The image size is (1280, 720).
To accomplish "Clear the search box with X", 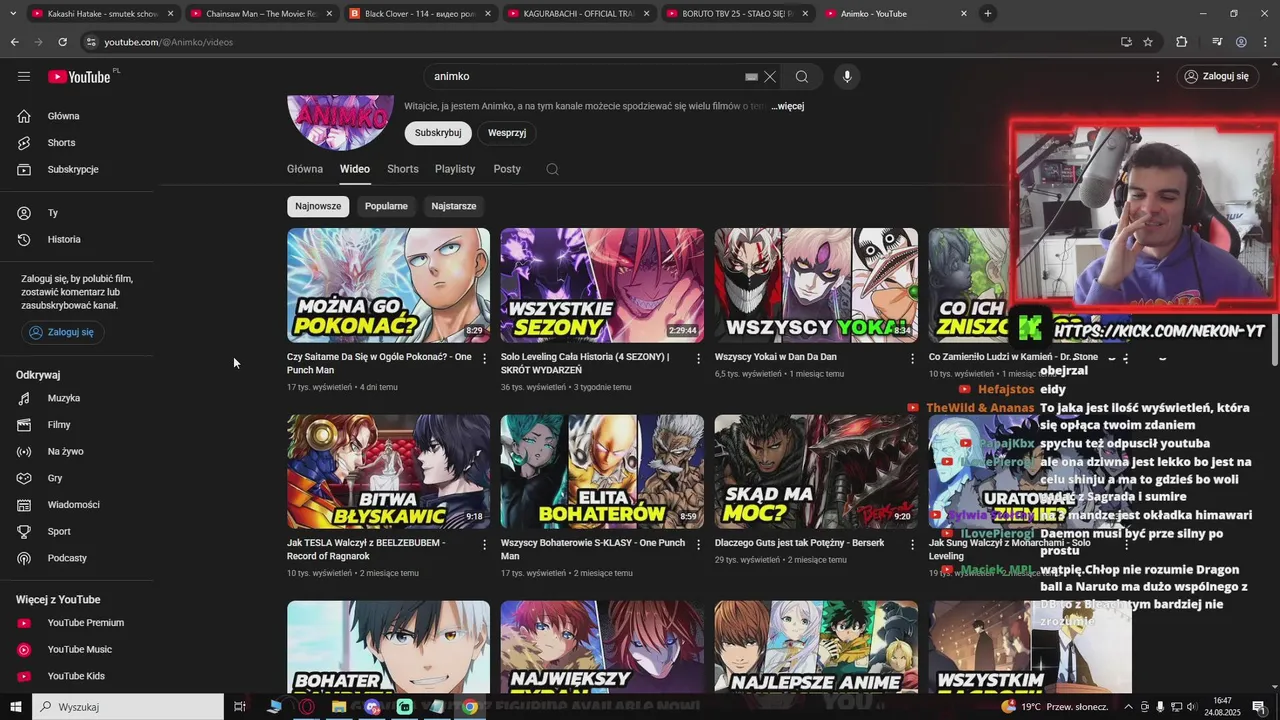I will [x=770, y=76].
